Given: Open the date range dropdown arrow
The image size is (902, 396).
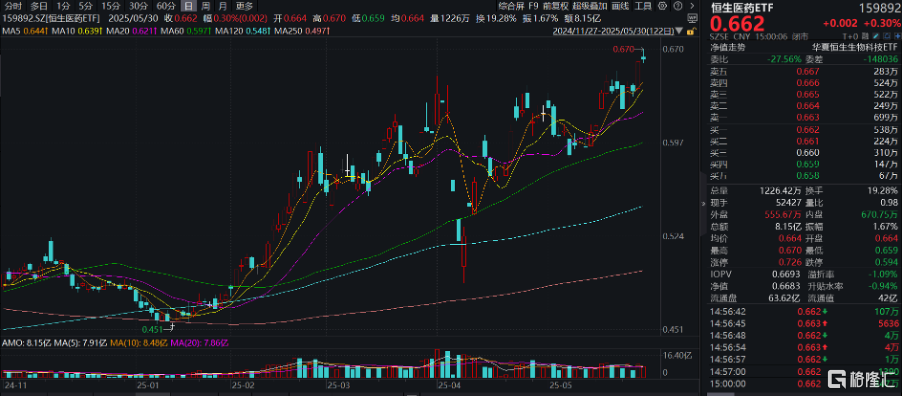Looking at the screenshot, I should coord(679,31).
